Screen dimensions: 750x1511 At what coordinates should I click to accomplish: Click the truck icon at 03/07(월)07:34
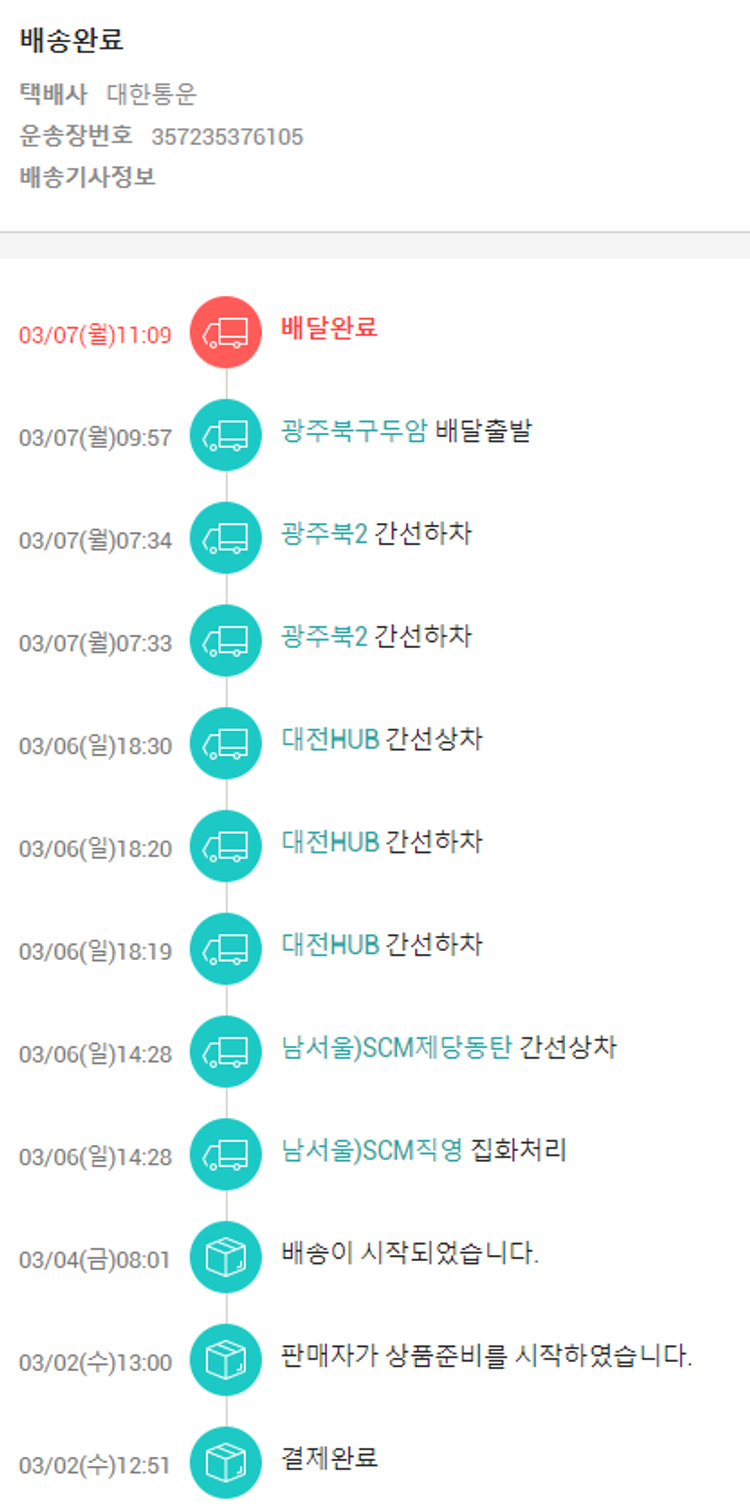pyautogui.click(x=226, y=538)
